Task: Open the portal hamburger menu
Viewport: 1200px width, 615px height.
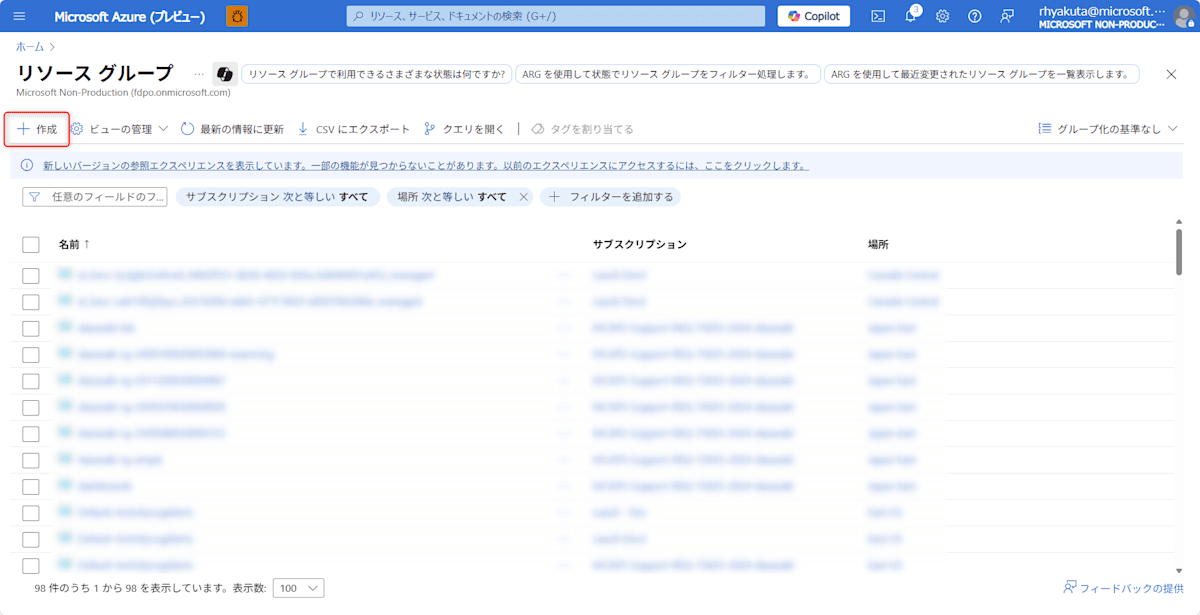Action: click(x=19, y=16)
